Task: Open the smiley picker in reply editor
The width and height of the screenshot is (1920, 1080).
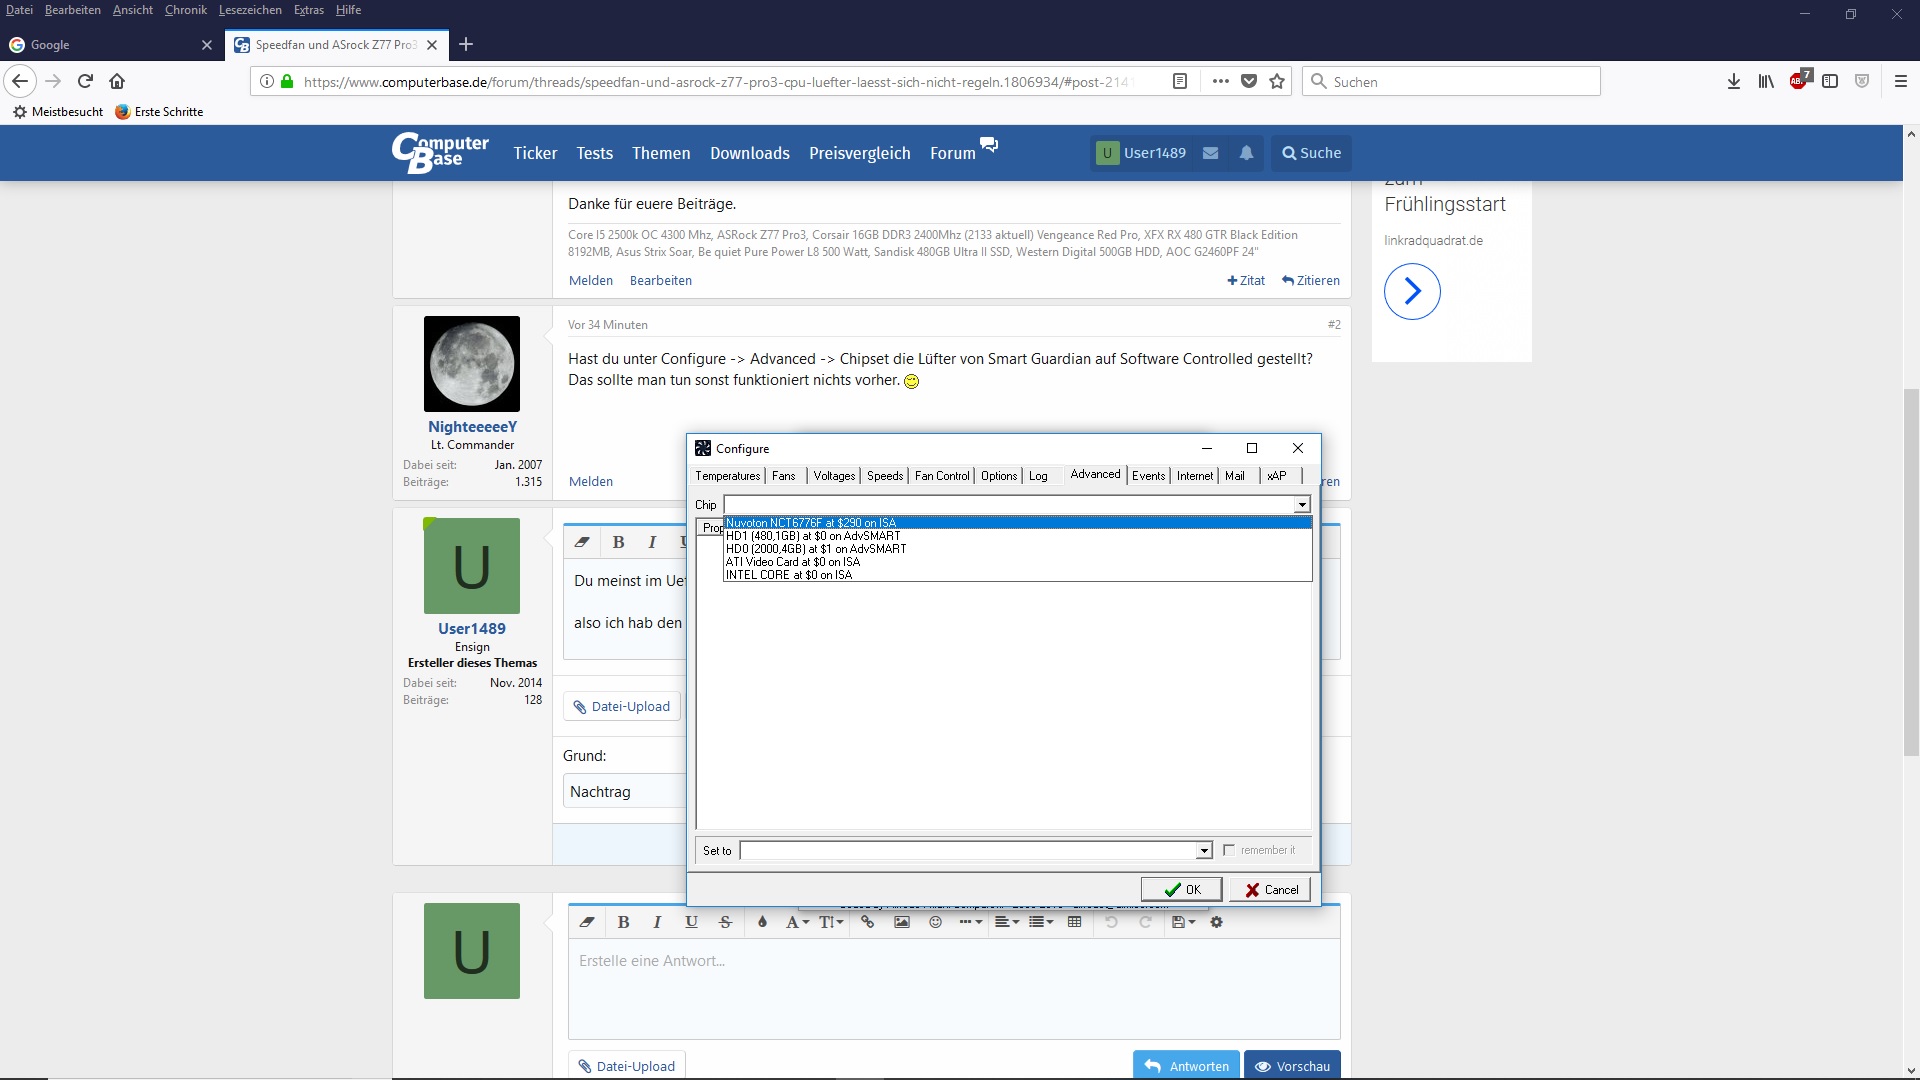Action: coord(936,922)
